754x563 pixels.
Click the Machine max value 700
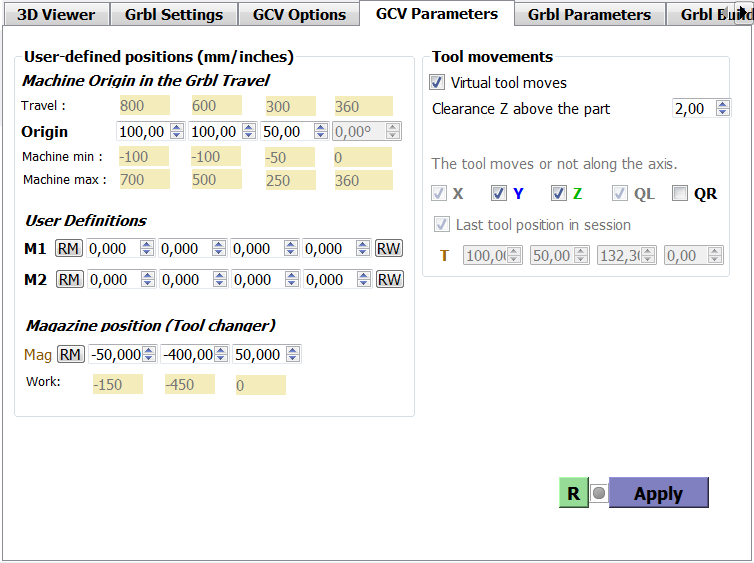[144, 179]
